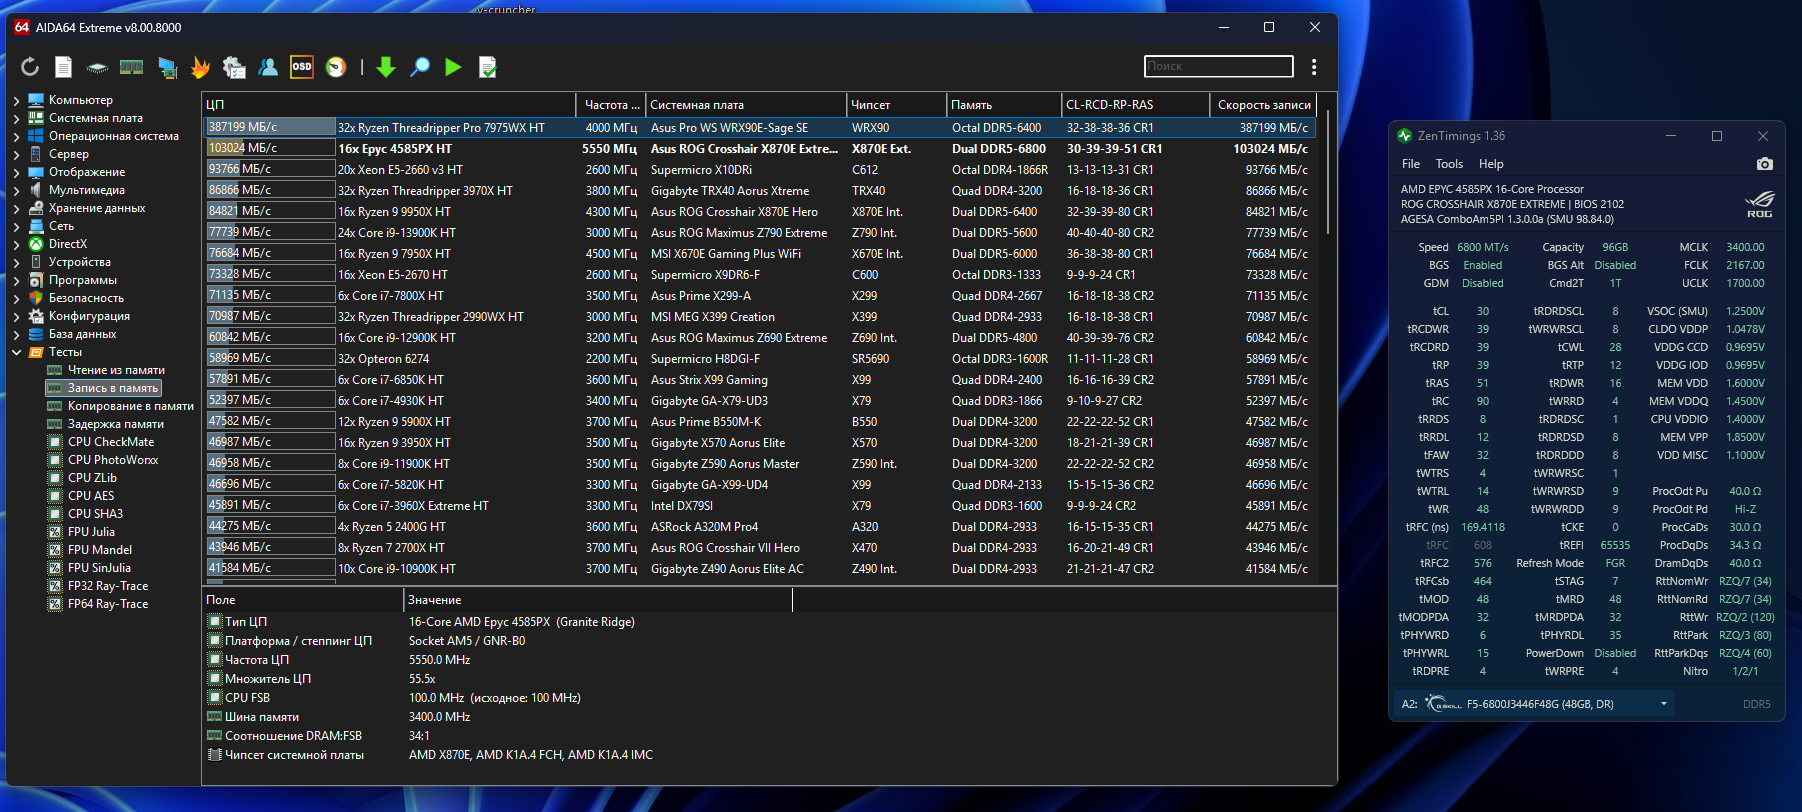Start benchmark with green play icon
Viewport: 1802px width, 812px height.
tap(453, 67)
